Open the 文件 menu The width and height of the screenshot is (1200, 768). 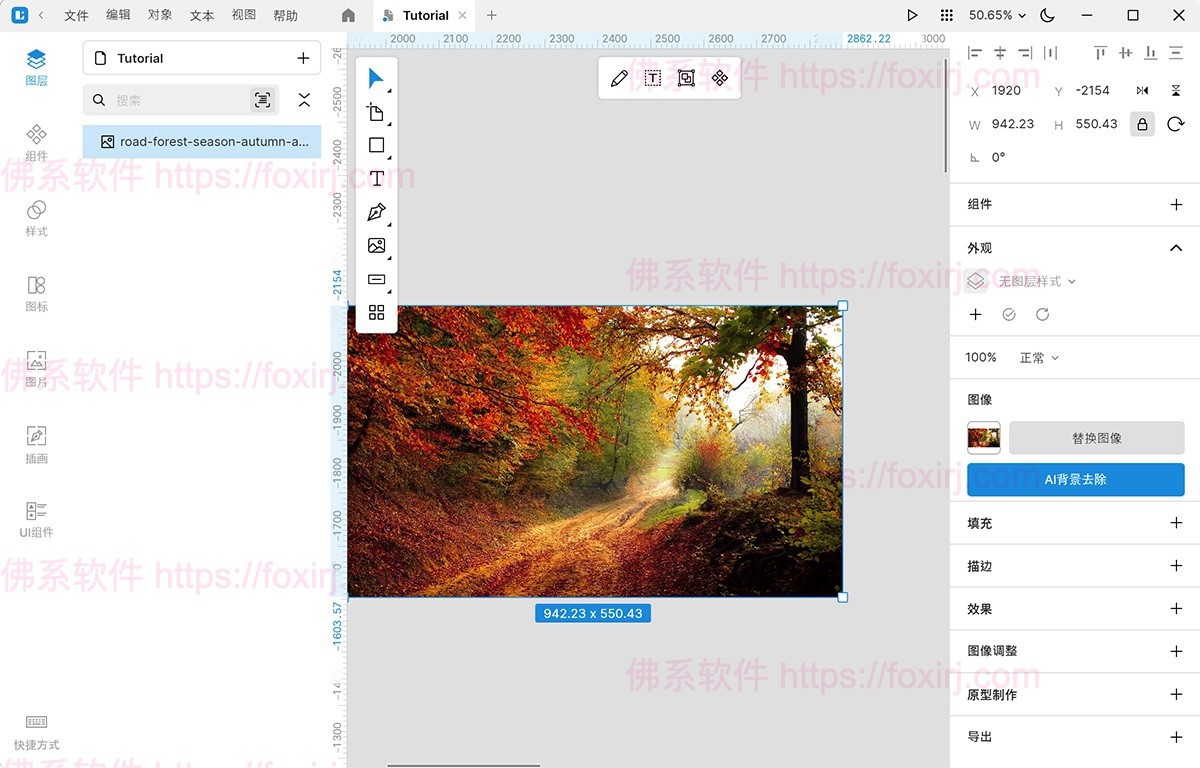point(76,15)
